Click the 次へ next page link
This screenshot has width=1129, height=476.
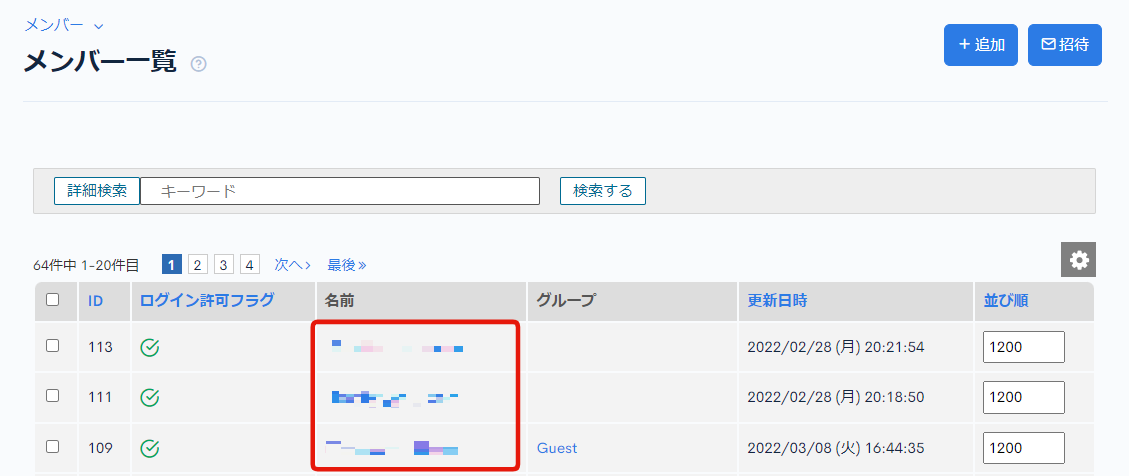tap(292, 265)
